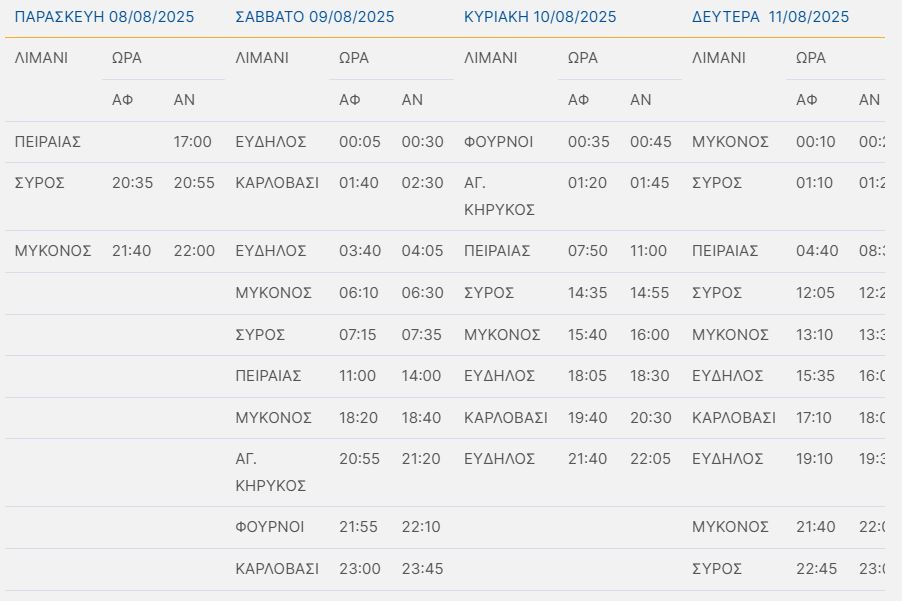Screen dimensions: 902x601
Task: Click the ΛΙΜΑΝΙ column header under Friday
Action: pyautogui.click(x=41, y=58)
